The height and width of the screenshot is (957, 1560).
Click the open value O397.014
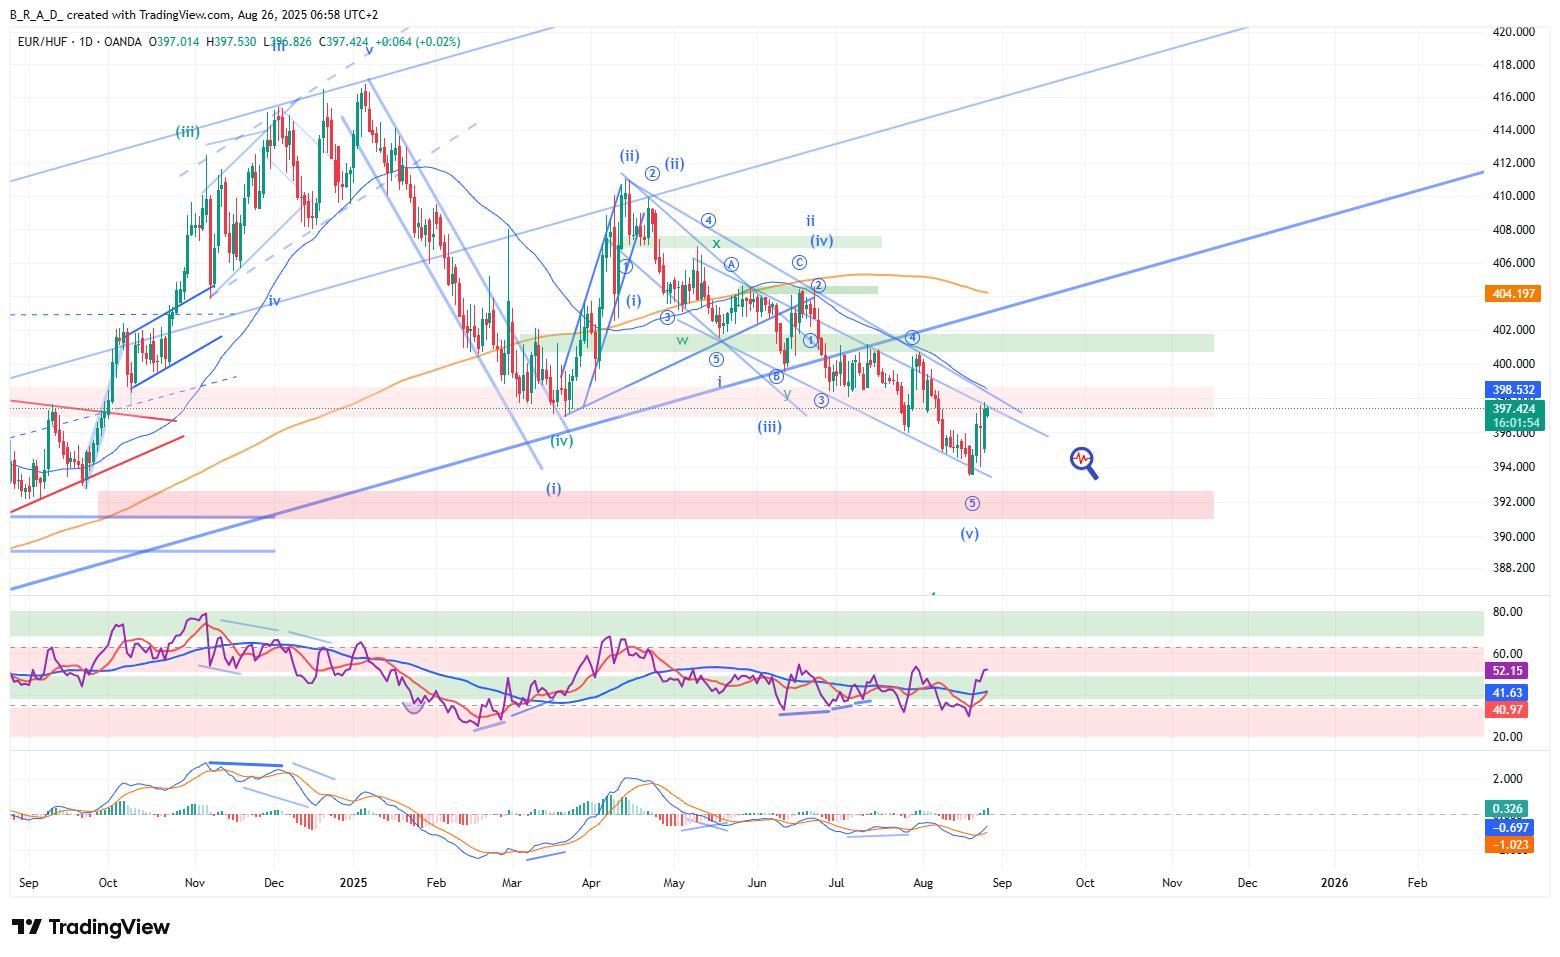coord(175,42)
